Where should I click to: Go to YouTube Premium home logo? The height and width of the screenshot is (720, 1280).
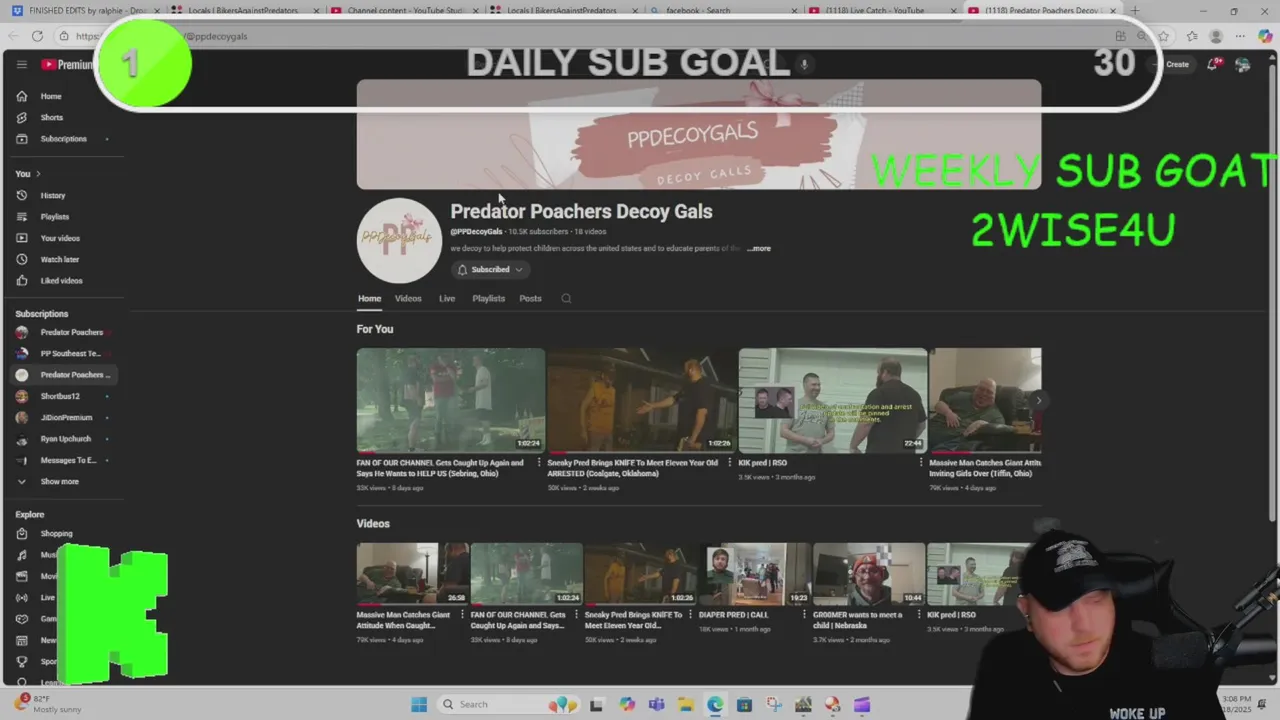point(67,64)
